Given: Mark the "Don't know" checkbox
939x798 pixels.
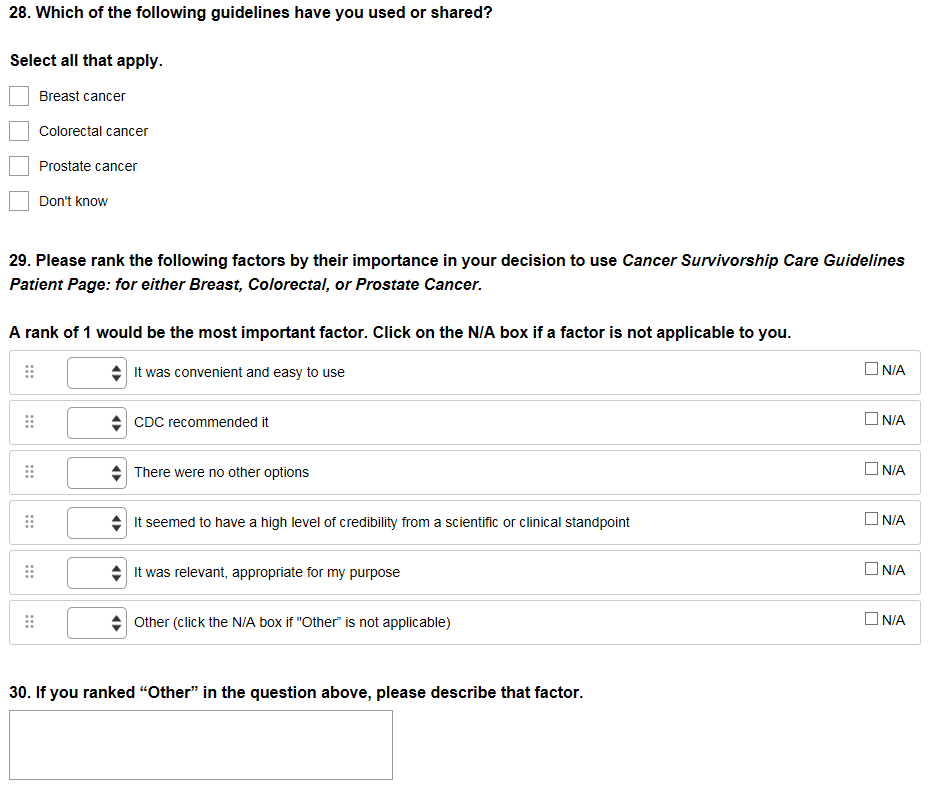Looking at the screenshot, I should 19,201.
